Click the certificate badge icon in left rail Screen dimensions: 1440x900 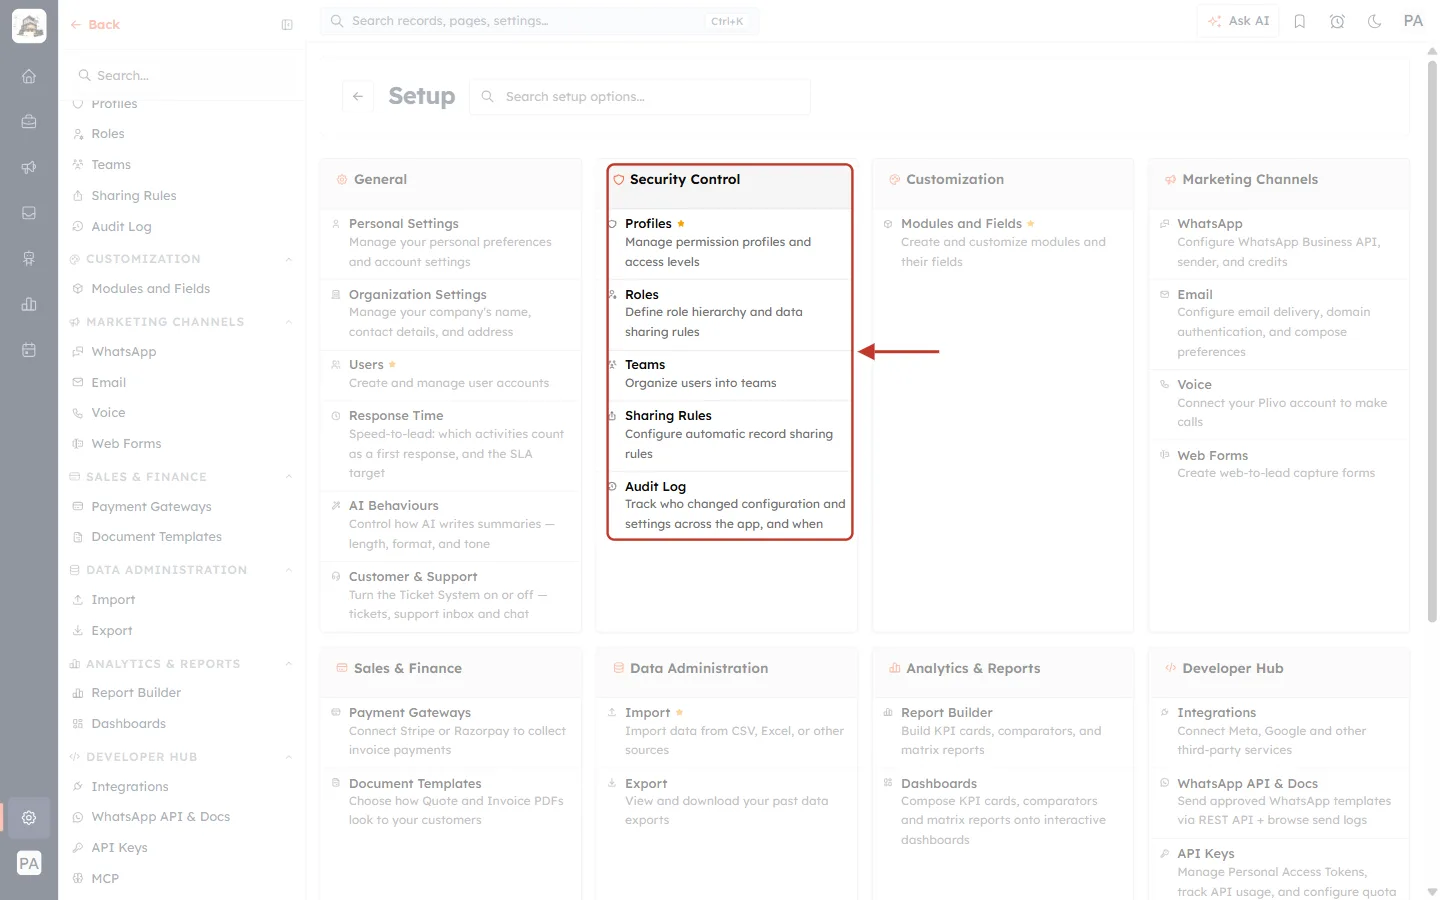pyautogui.click(x=29, y=259)
